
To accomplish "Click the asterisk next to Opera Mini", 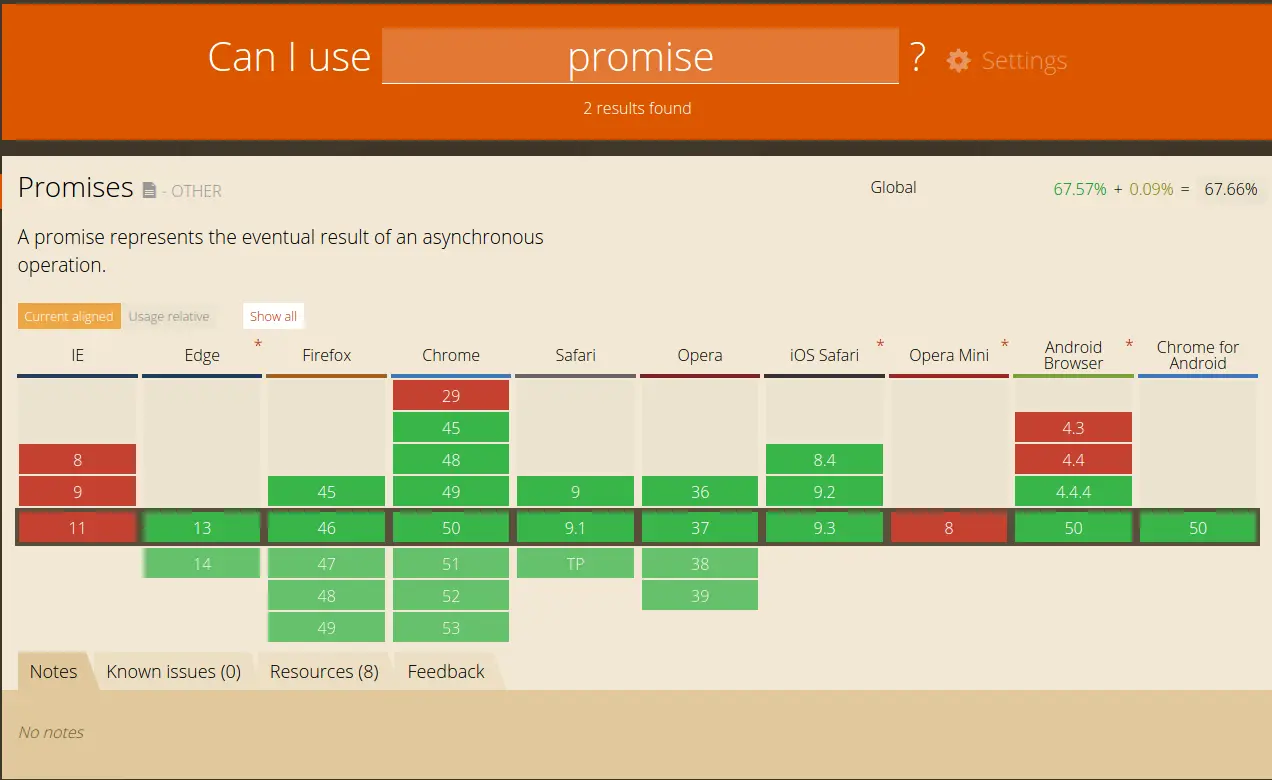I will tap(1005, 345).
